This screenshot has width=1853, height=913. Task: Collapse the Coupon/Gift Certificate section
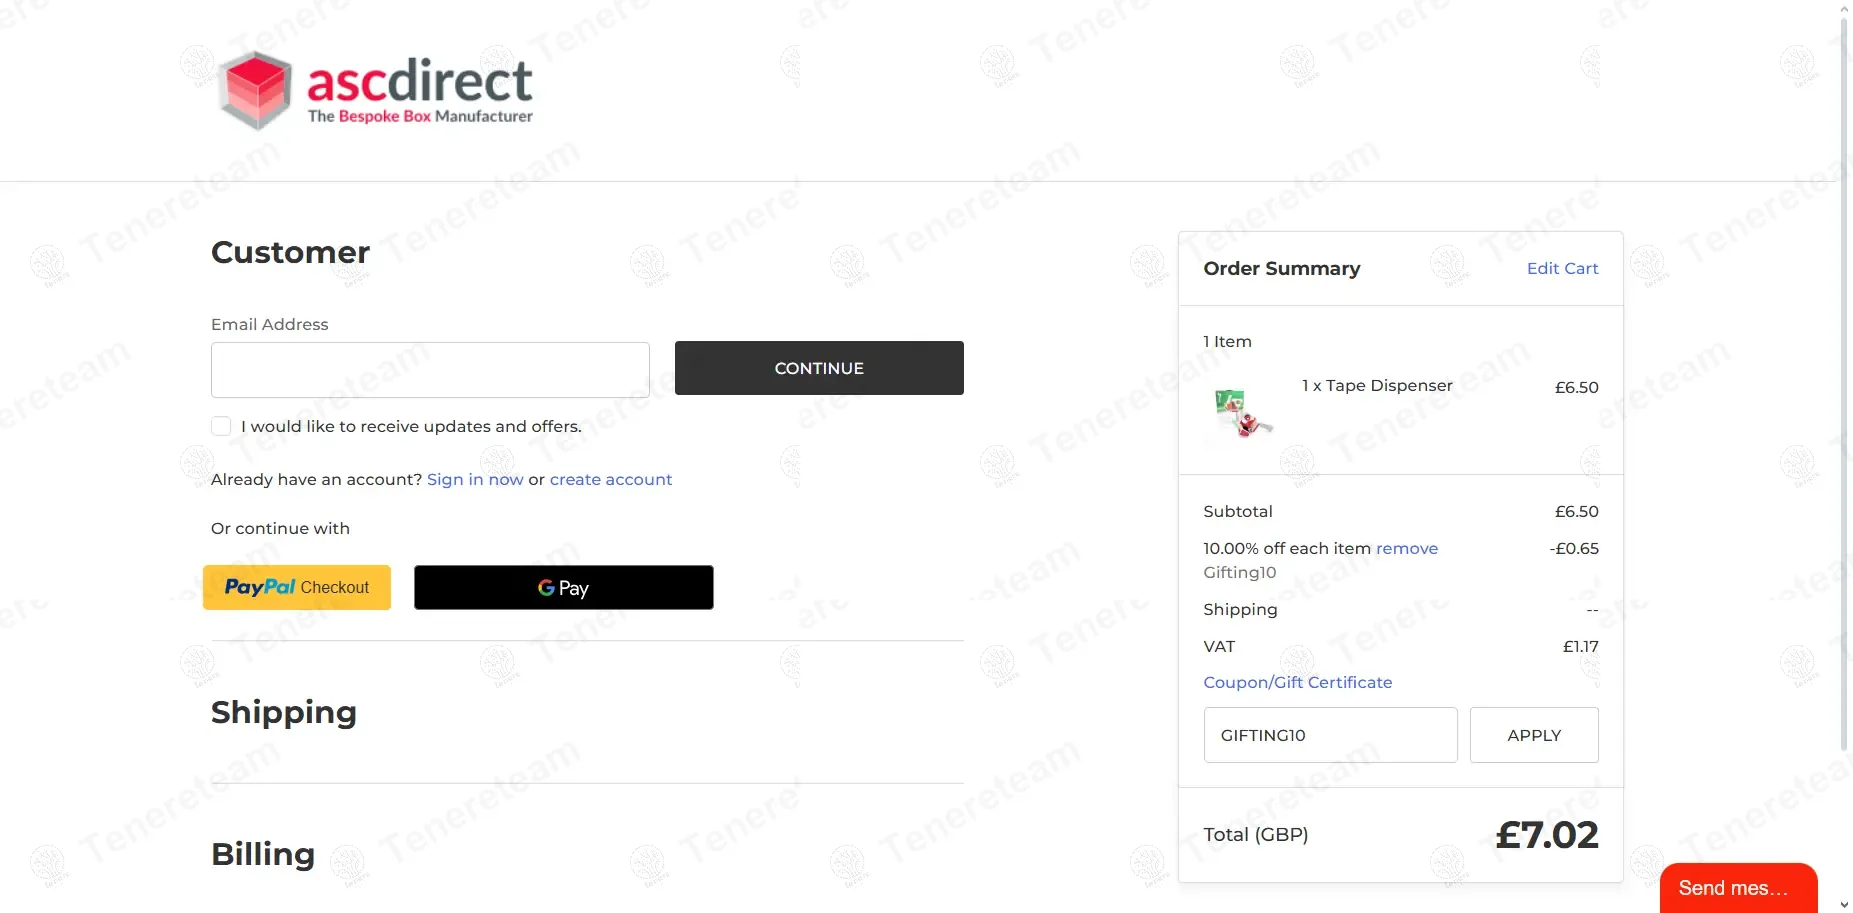[x=1297, y=683]
